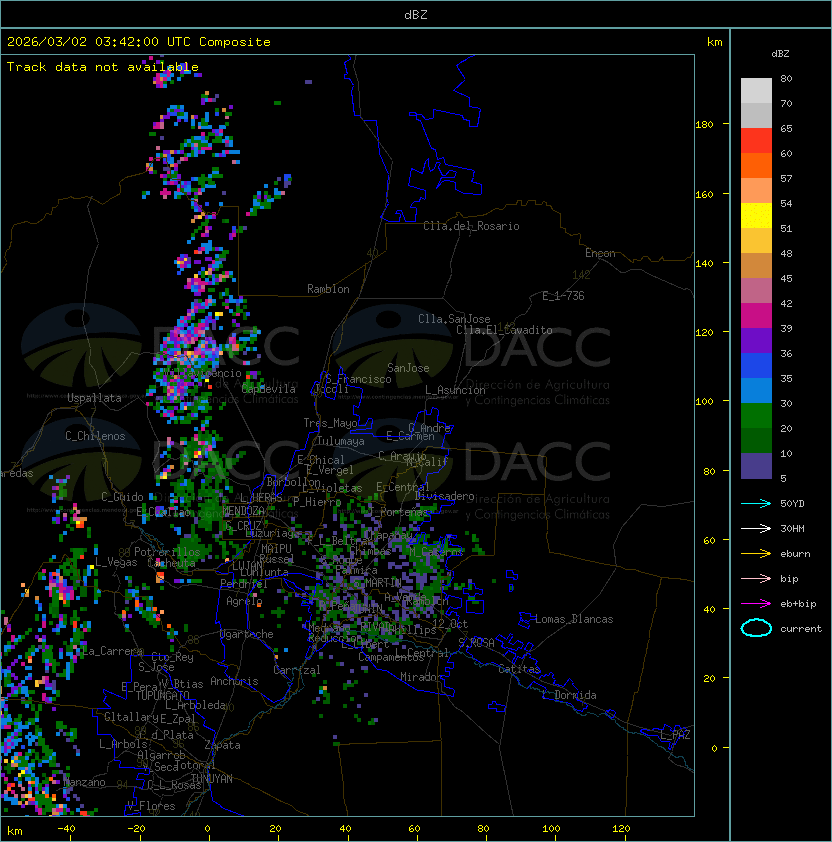Click the pink bip arrow icon

756,579
